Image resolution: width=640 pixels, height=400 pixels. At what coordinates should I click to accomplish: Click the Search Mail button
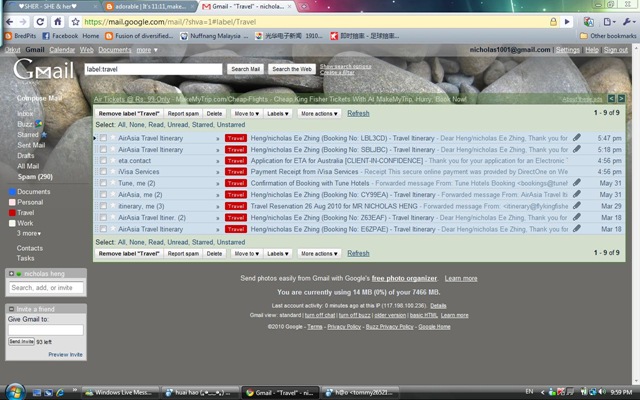click(x=245, y=69)
